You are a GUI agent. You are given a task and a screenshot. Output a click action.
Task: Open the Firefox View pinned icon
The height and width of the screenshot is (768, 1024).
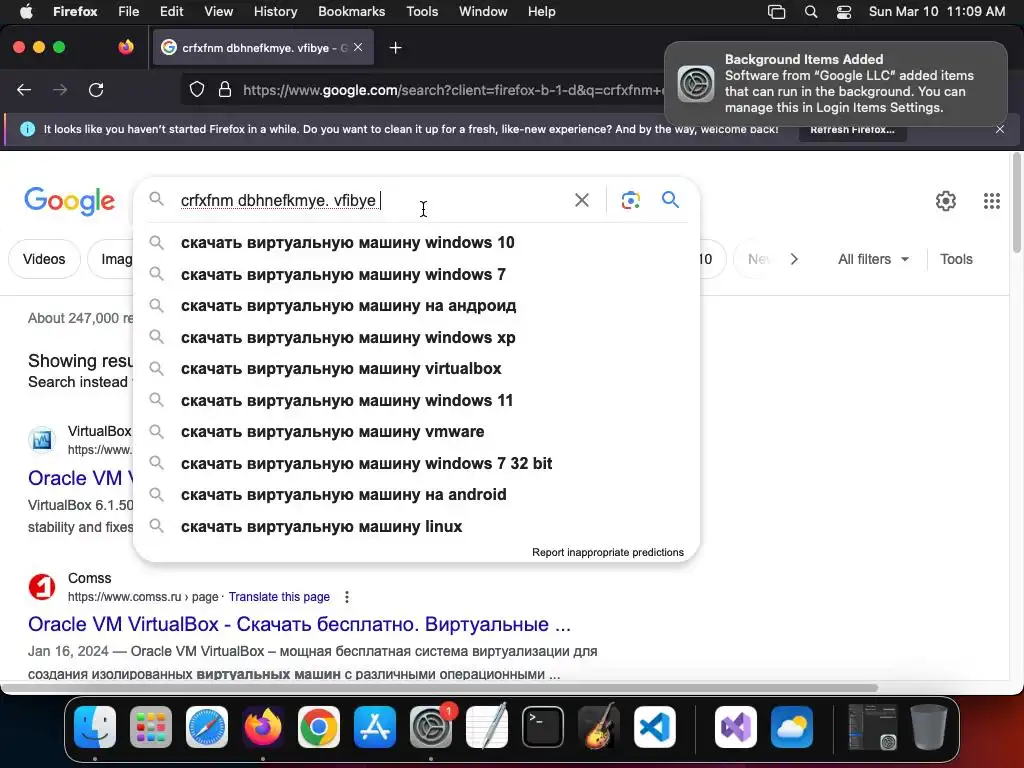tap(126, 47)
